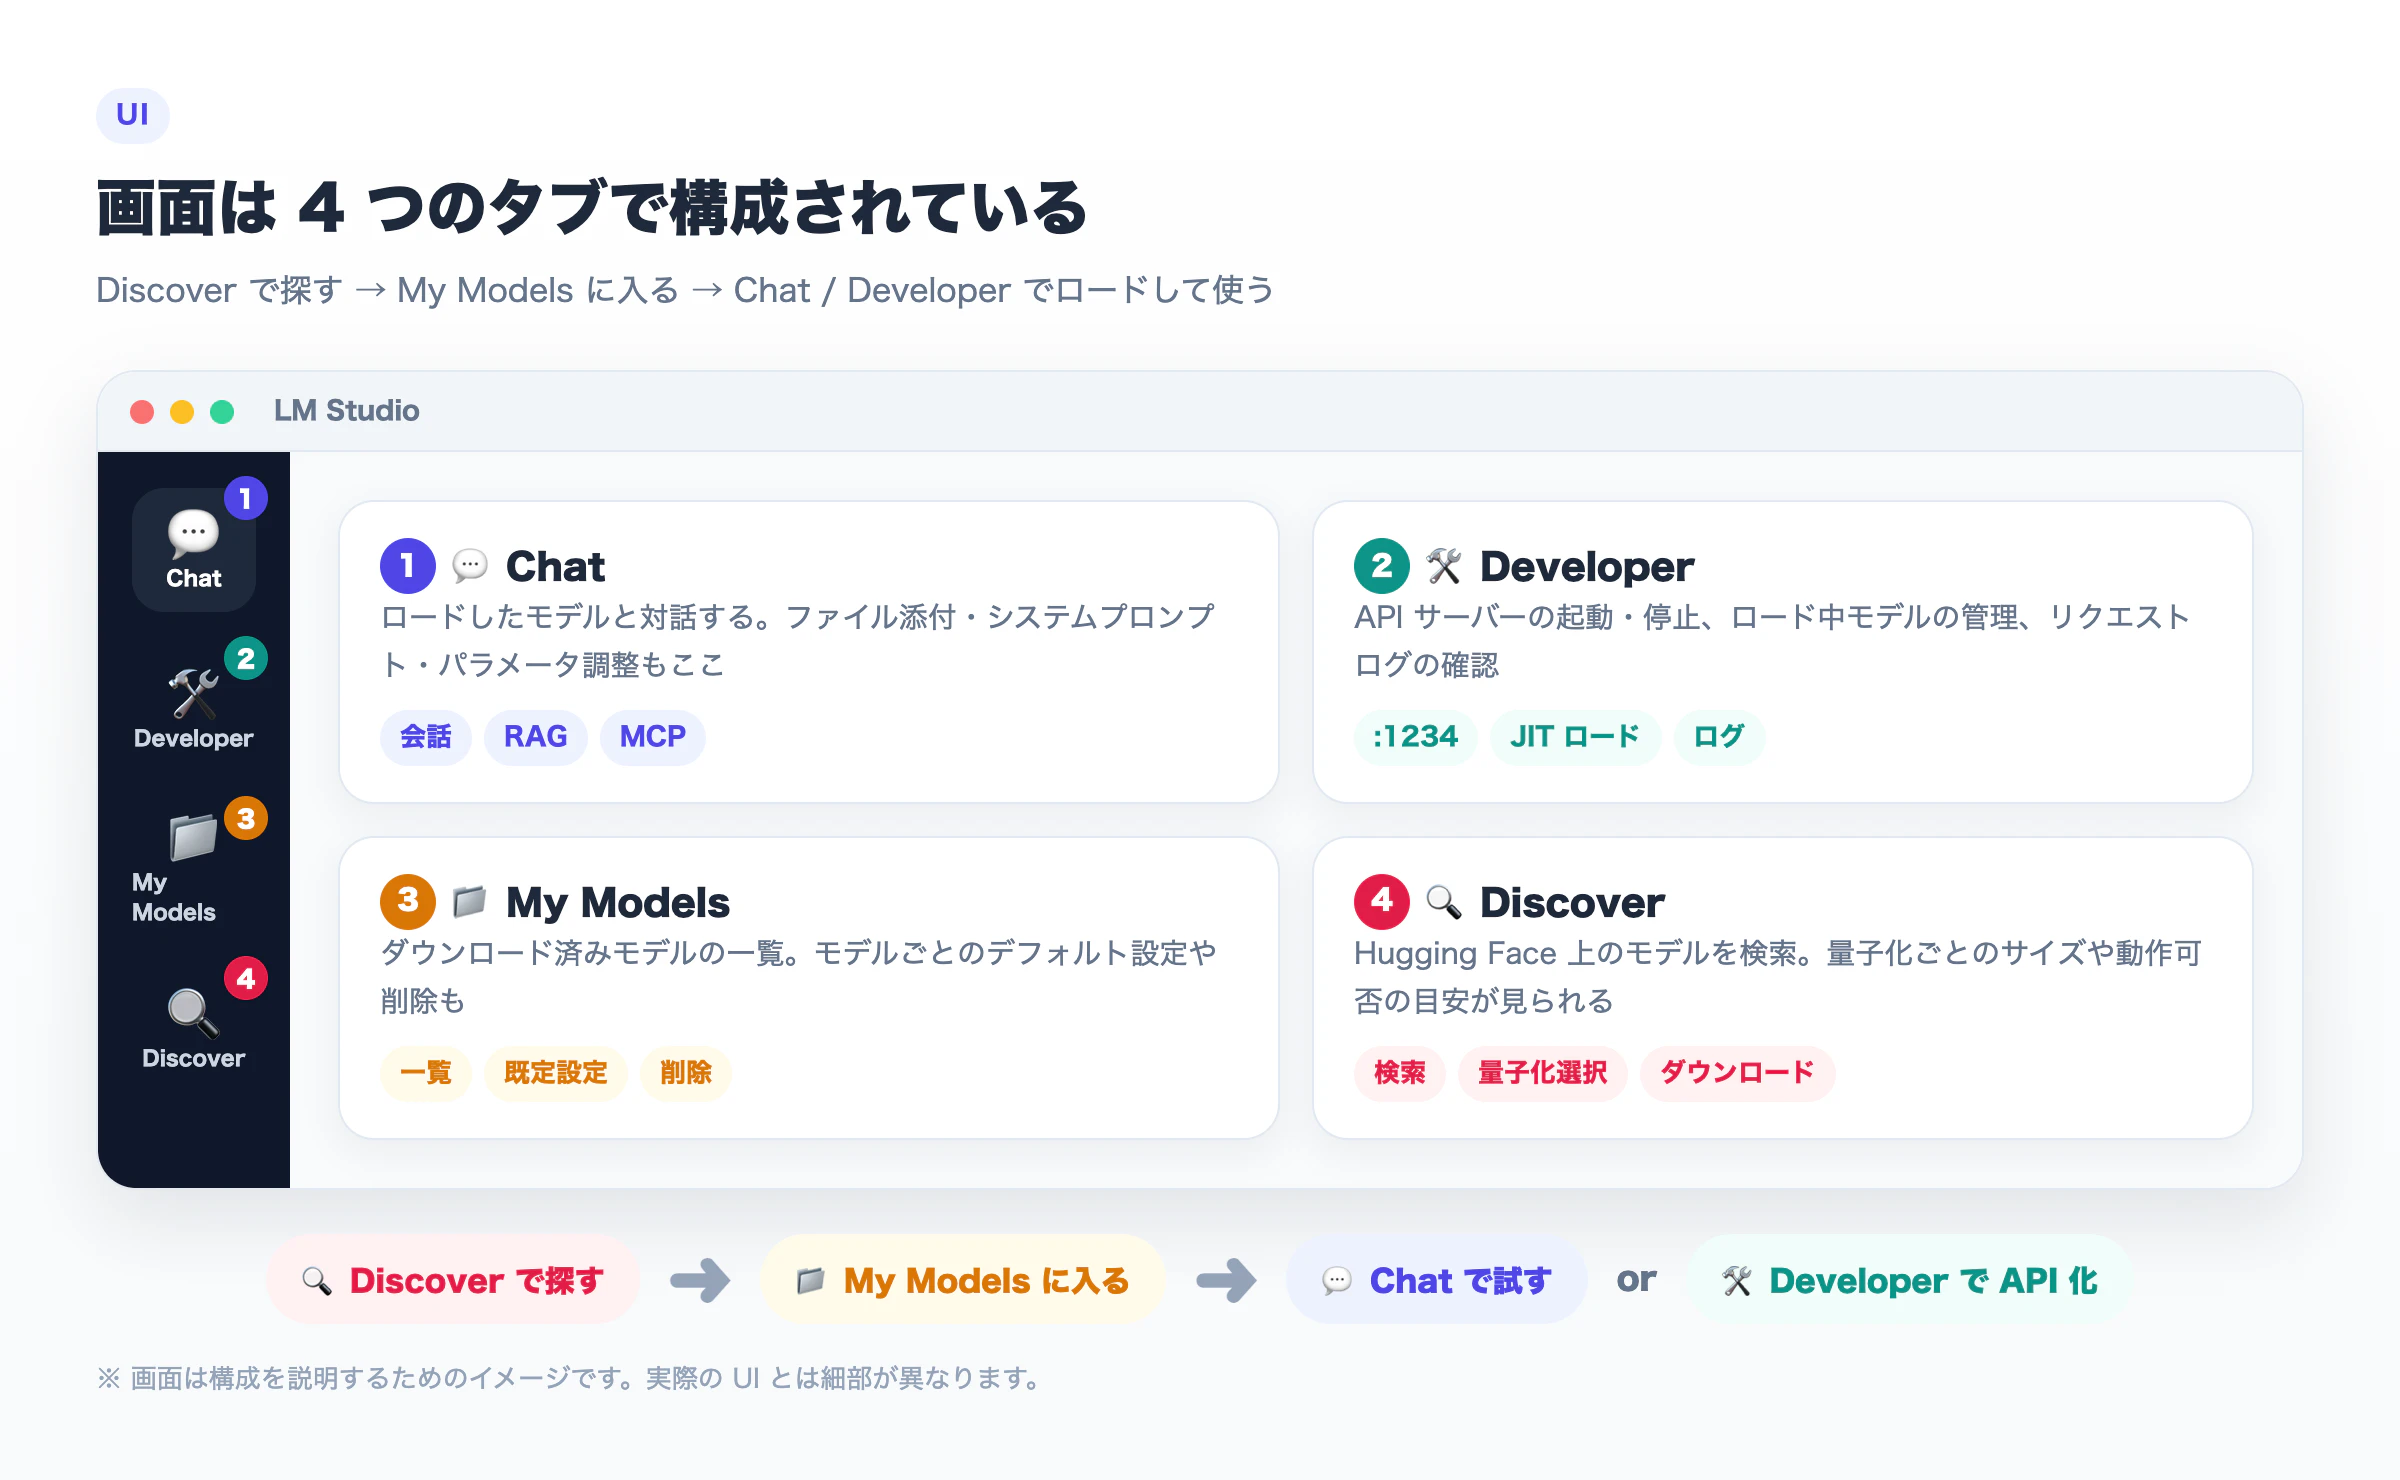Screen dimensions: 2400x1480
Task: Click the 既定設定 tag
Action: (556, 1073)
